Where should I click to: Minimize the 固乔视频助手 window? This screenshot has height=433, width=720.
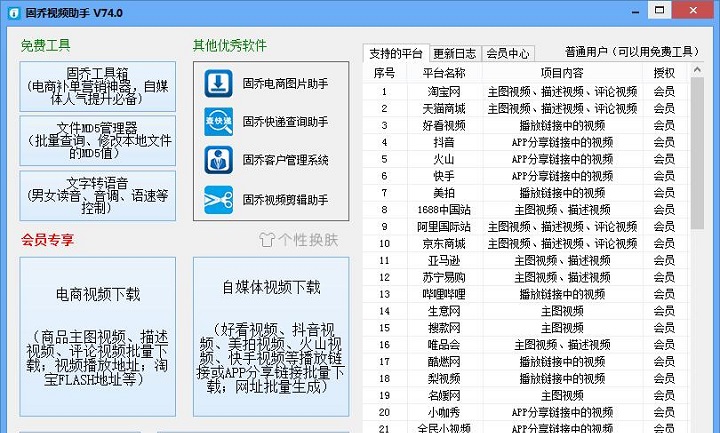click(636, 11)
